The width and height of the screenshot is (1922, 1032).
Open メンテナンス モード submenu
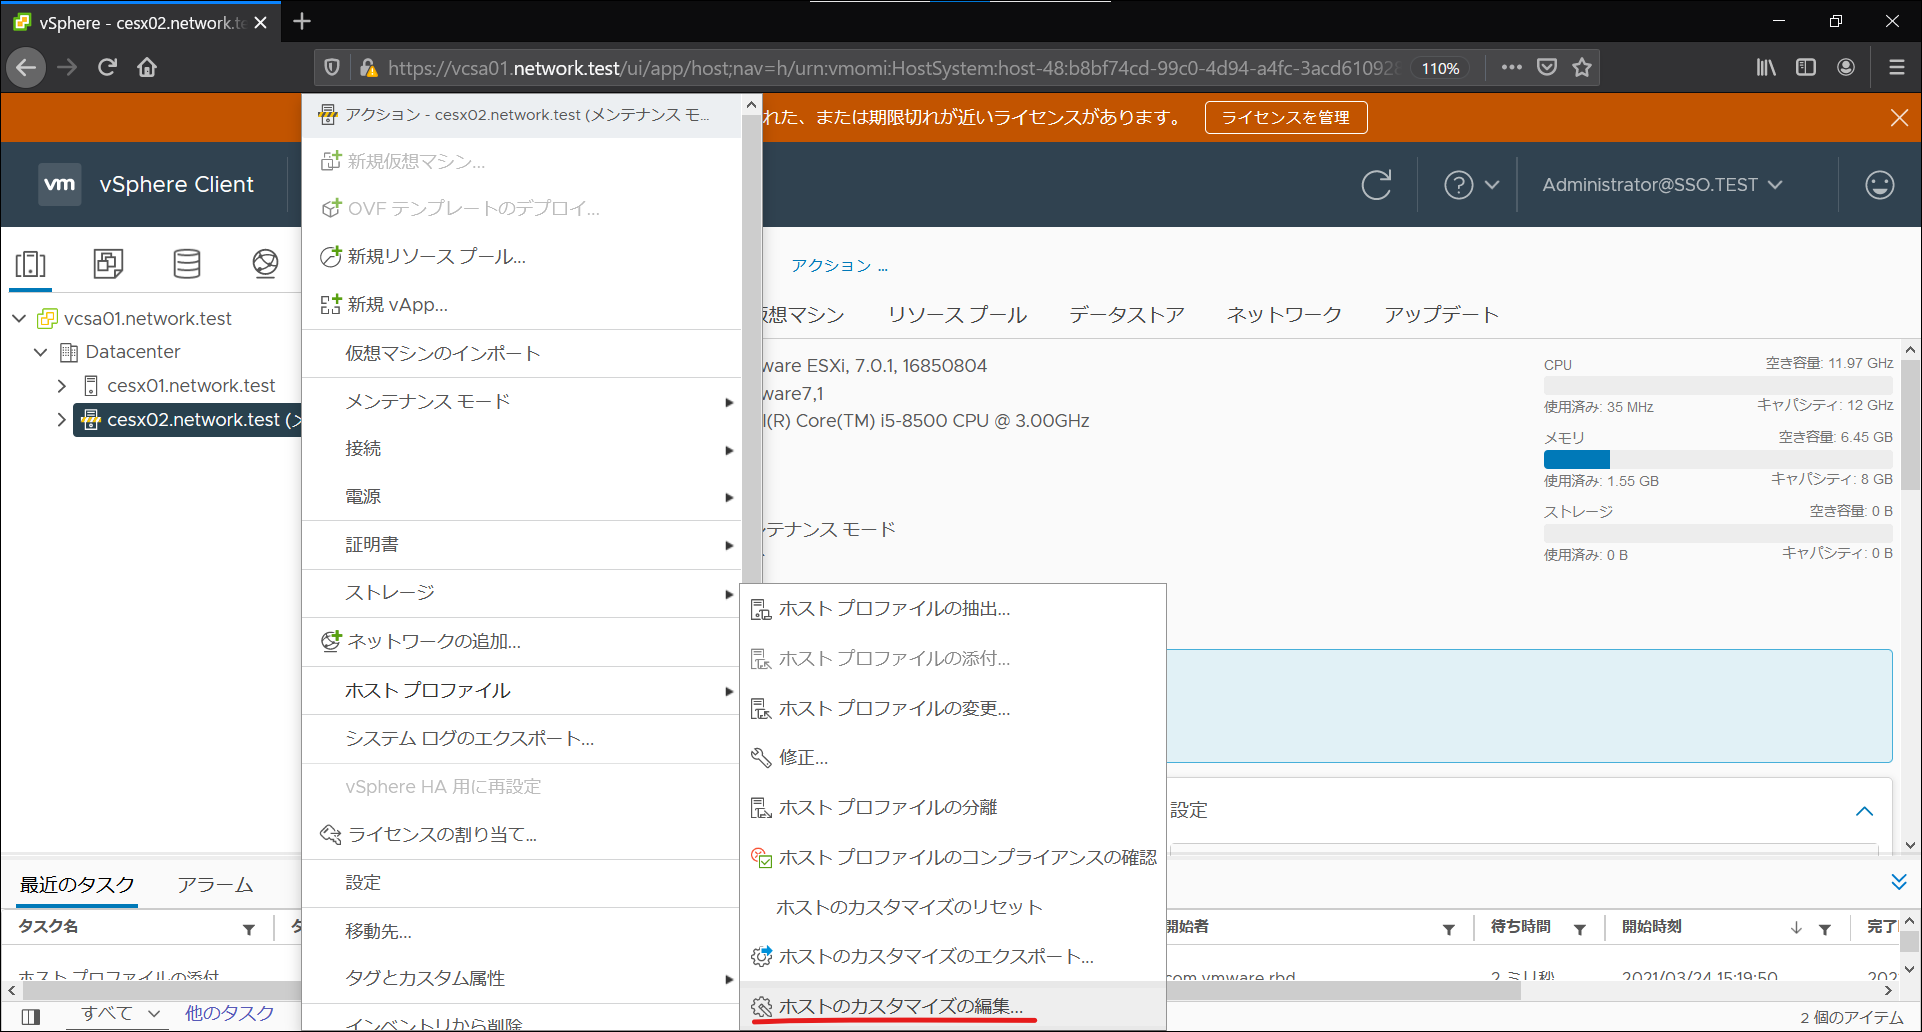(521, 402)
